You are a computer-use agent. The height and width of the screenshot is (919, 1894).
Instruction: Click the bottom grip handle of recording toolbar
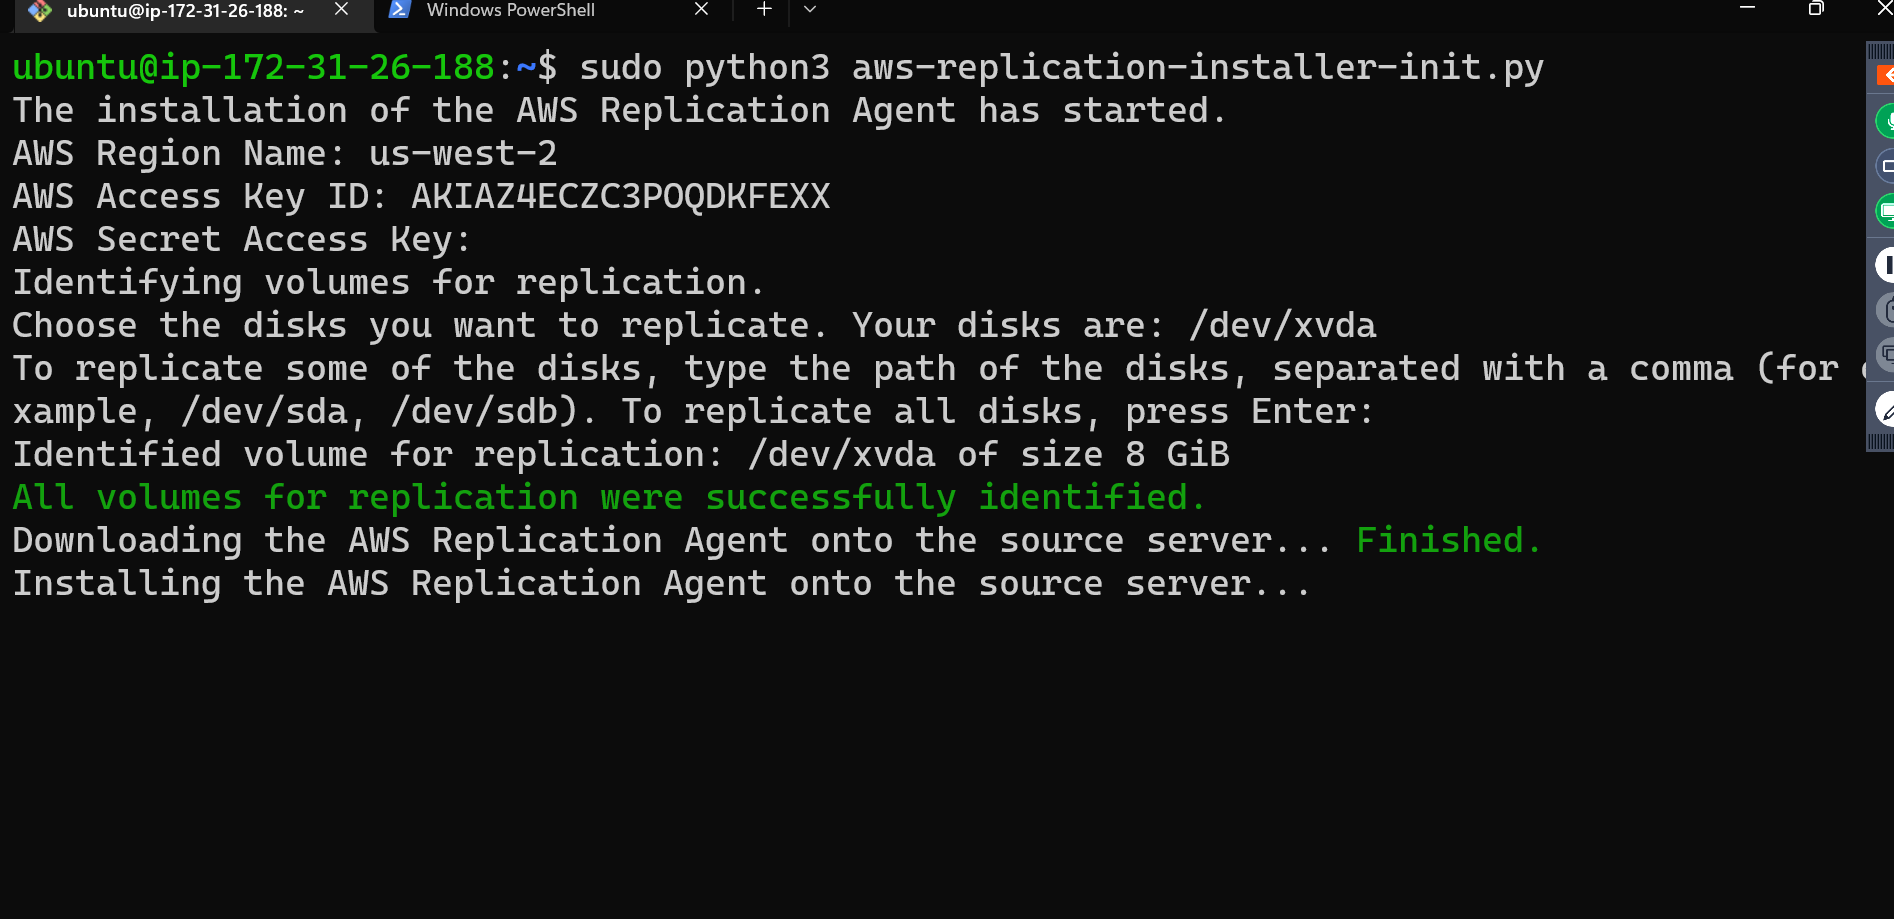(x=1880, y=441)
